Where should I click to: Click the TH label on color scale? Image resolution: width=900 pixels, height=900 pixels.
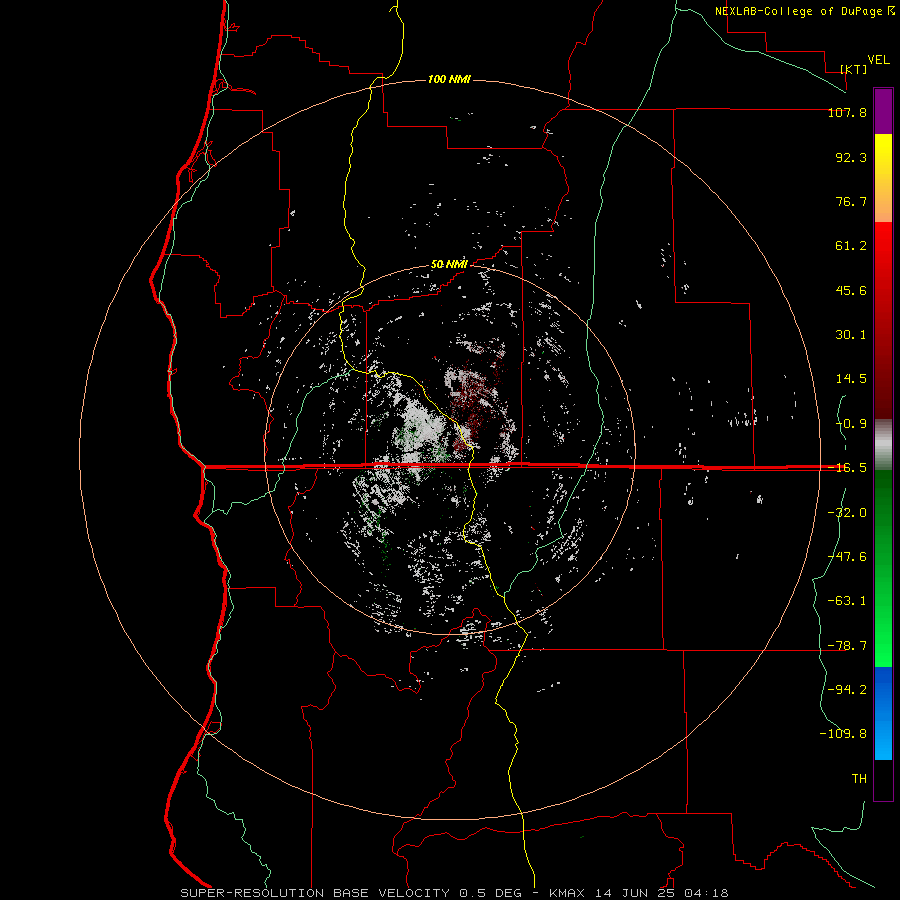point(859,779)
